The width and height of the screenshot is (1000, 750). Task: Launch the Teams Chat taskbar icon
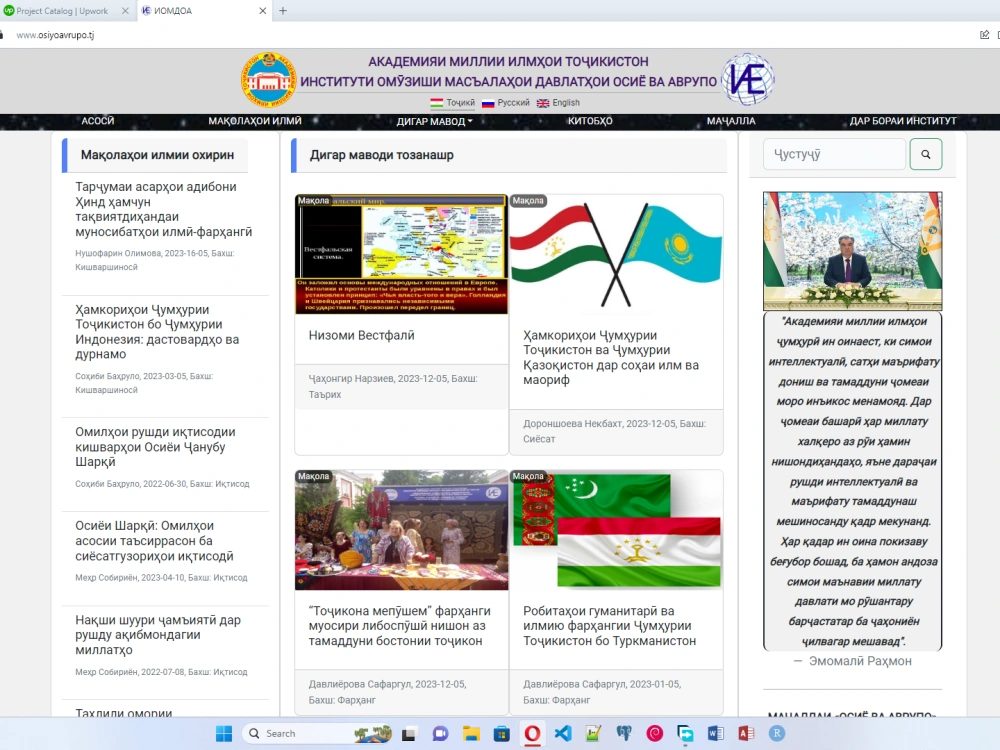(x=440, y=733)
